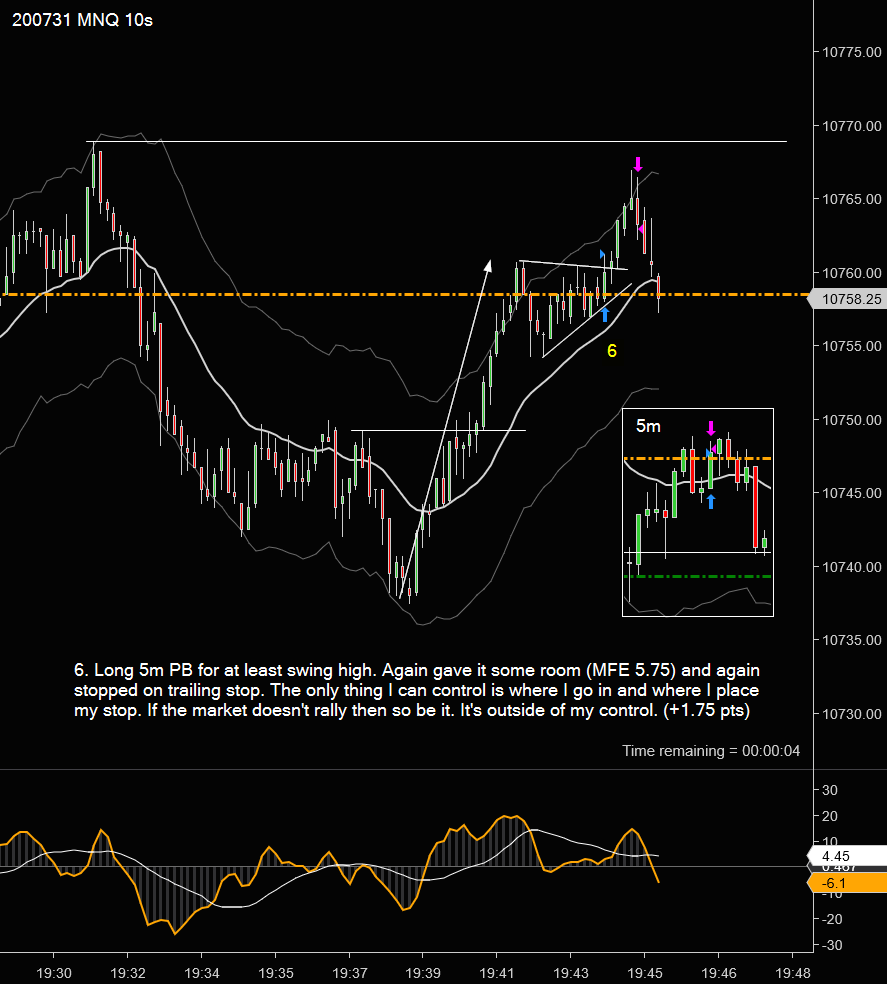Click the magenta sell arrow above the main chart high
887x984 pixels.
tap(638, 164)
